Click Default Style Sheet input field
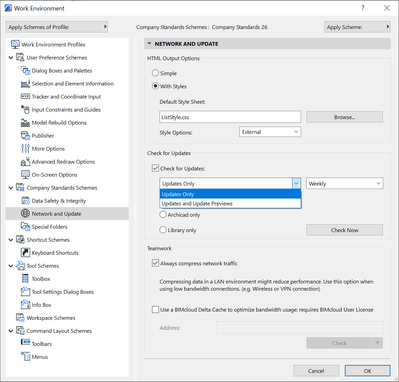Viewport: 399px width, 382px height. 230,117
